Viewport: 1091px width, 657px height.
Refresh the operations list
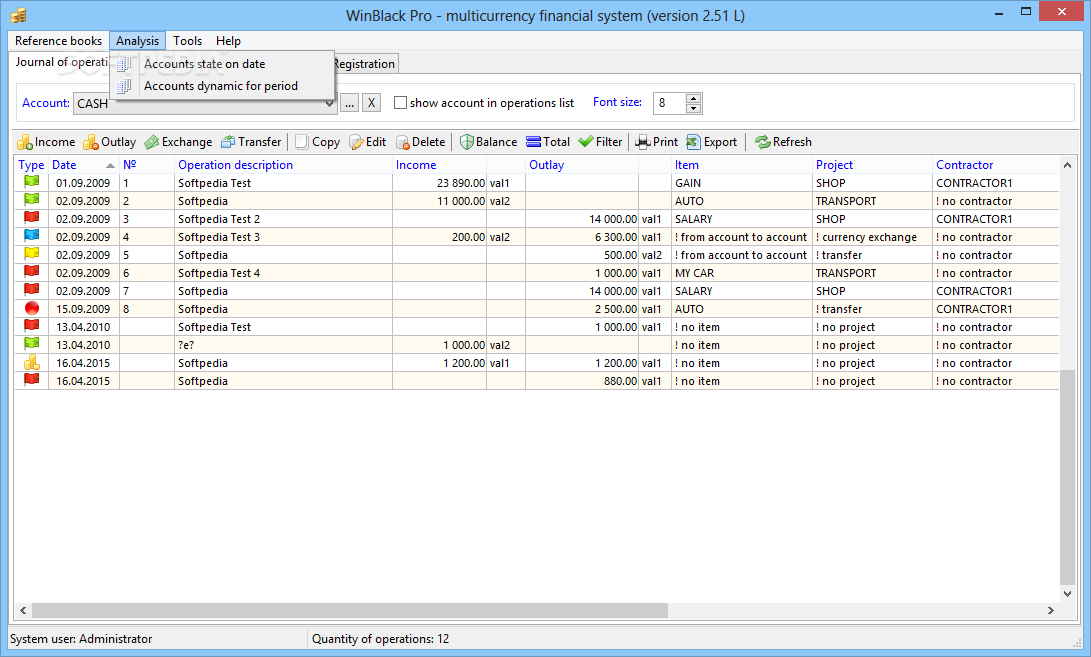(783, 142)
